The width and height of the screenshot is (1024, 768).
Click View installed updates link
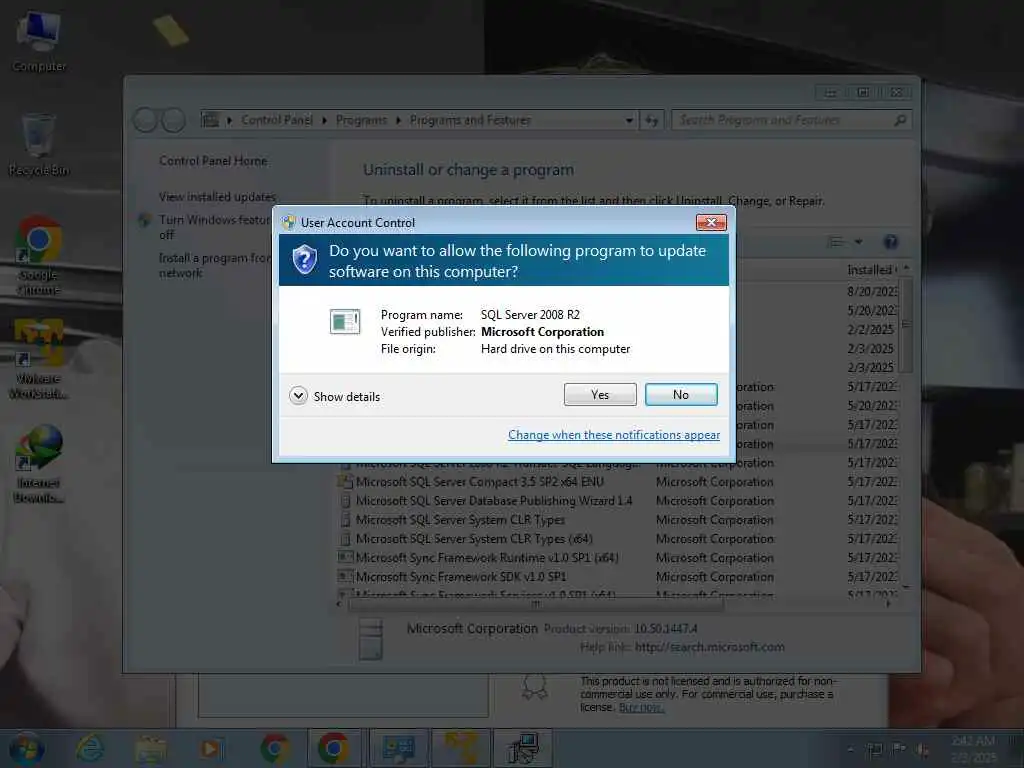tap(217, 197)
